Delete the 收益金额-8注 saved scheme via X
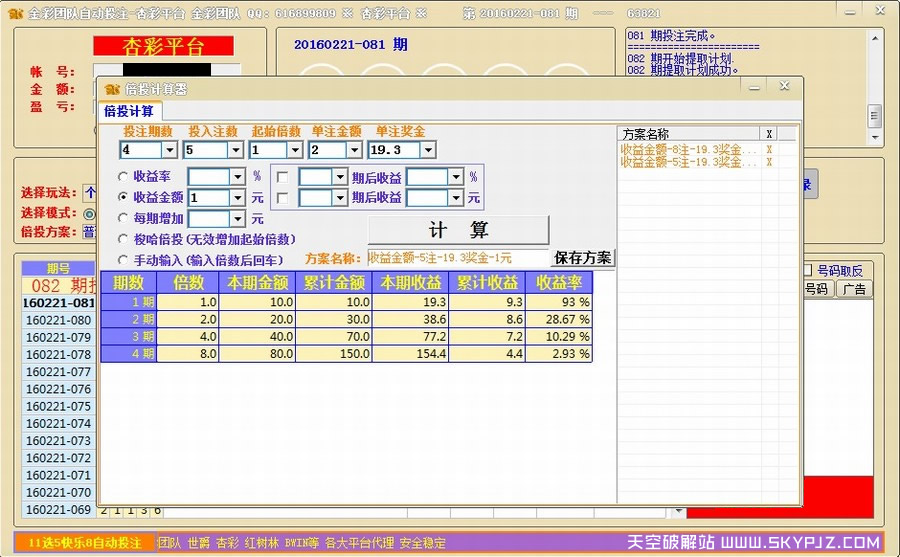 point(769,149)
